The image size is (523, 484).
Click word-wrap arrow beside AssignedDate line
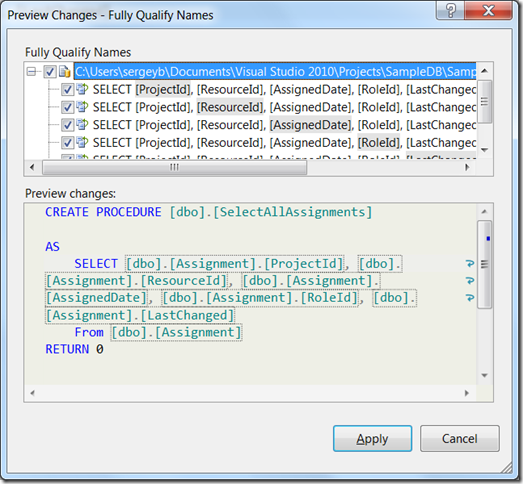[470, 298]
